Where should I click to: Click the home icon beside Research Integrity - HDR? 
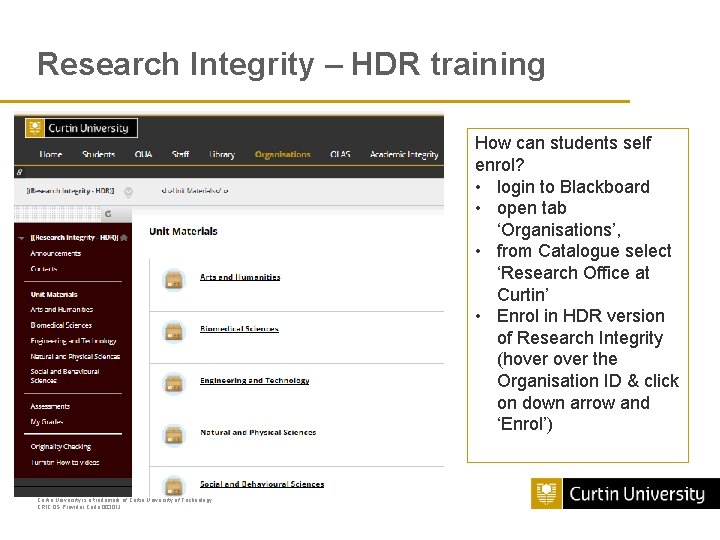124,237
